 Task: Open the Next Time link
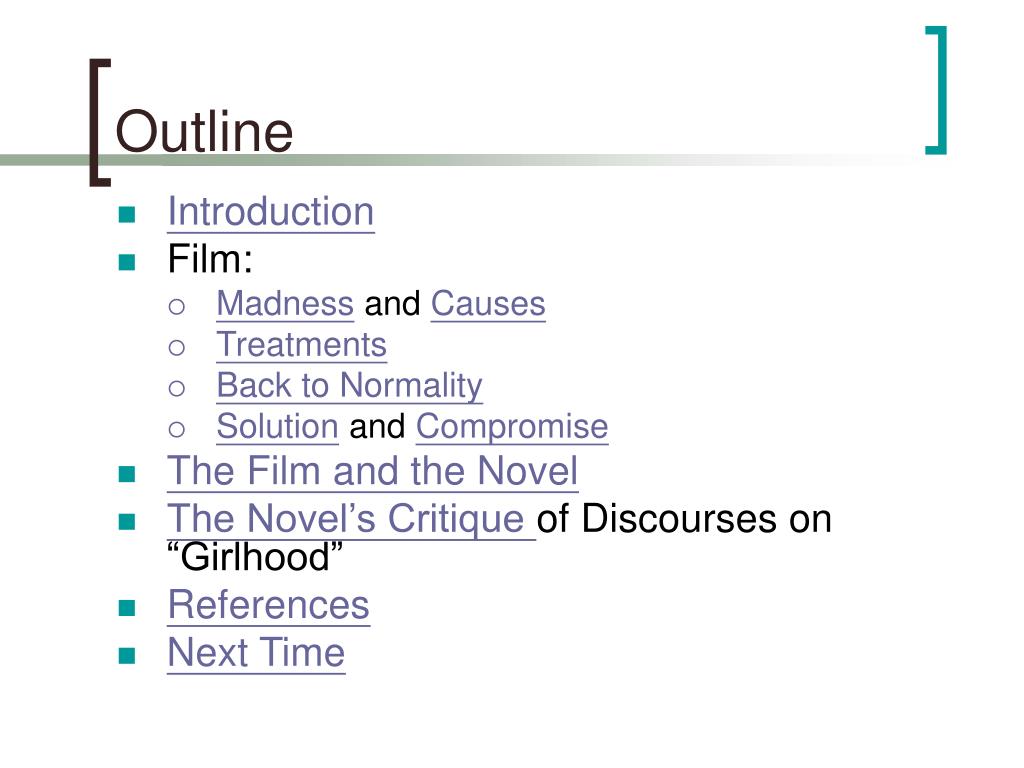coord(257,653)
